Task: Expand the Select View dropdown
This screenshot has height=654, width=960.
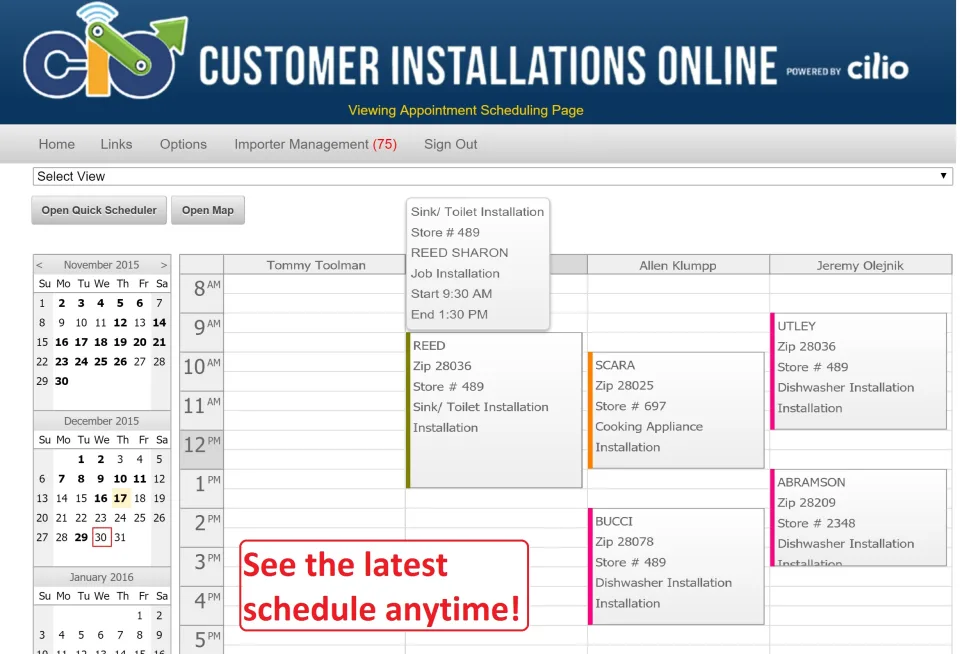Action: click(x=492, y=176)
